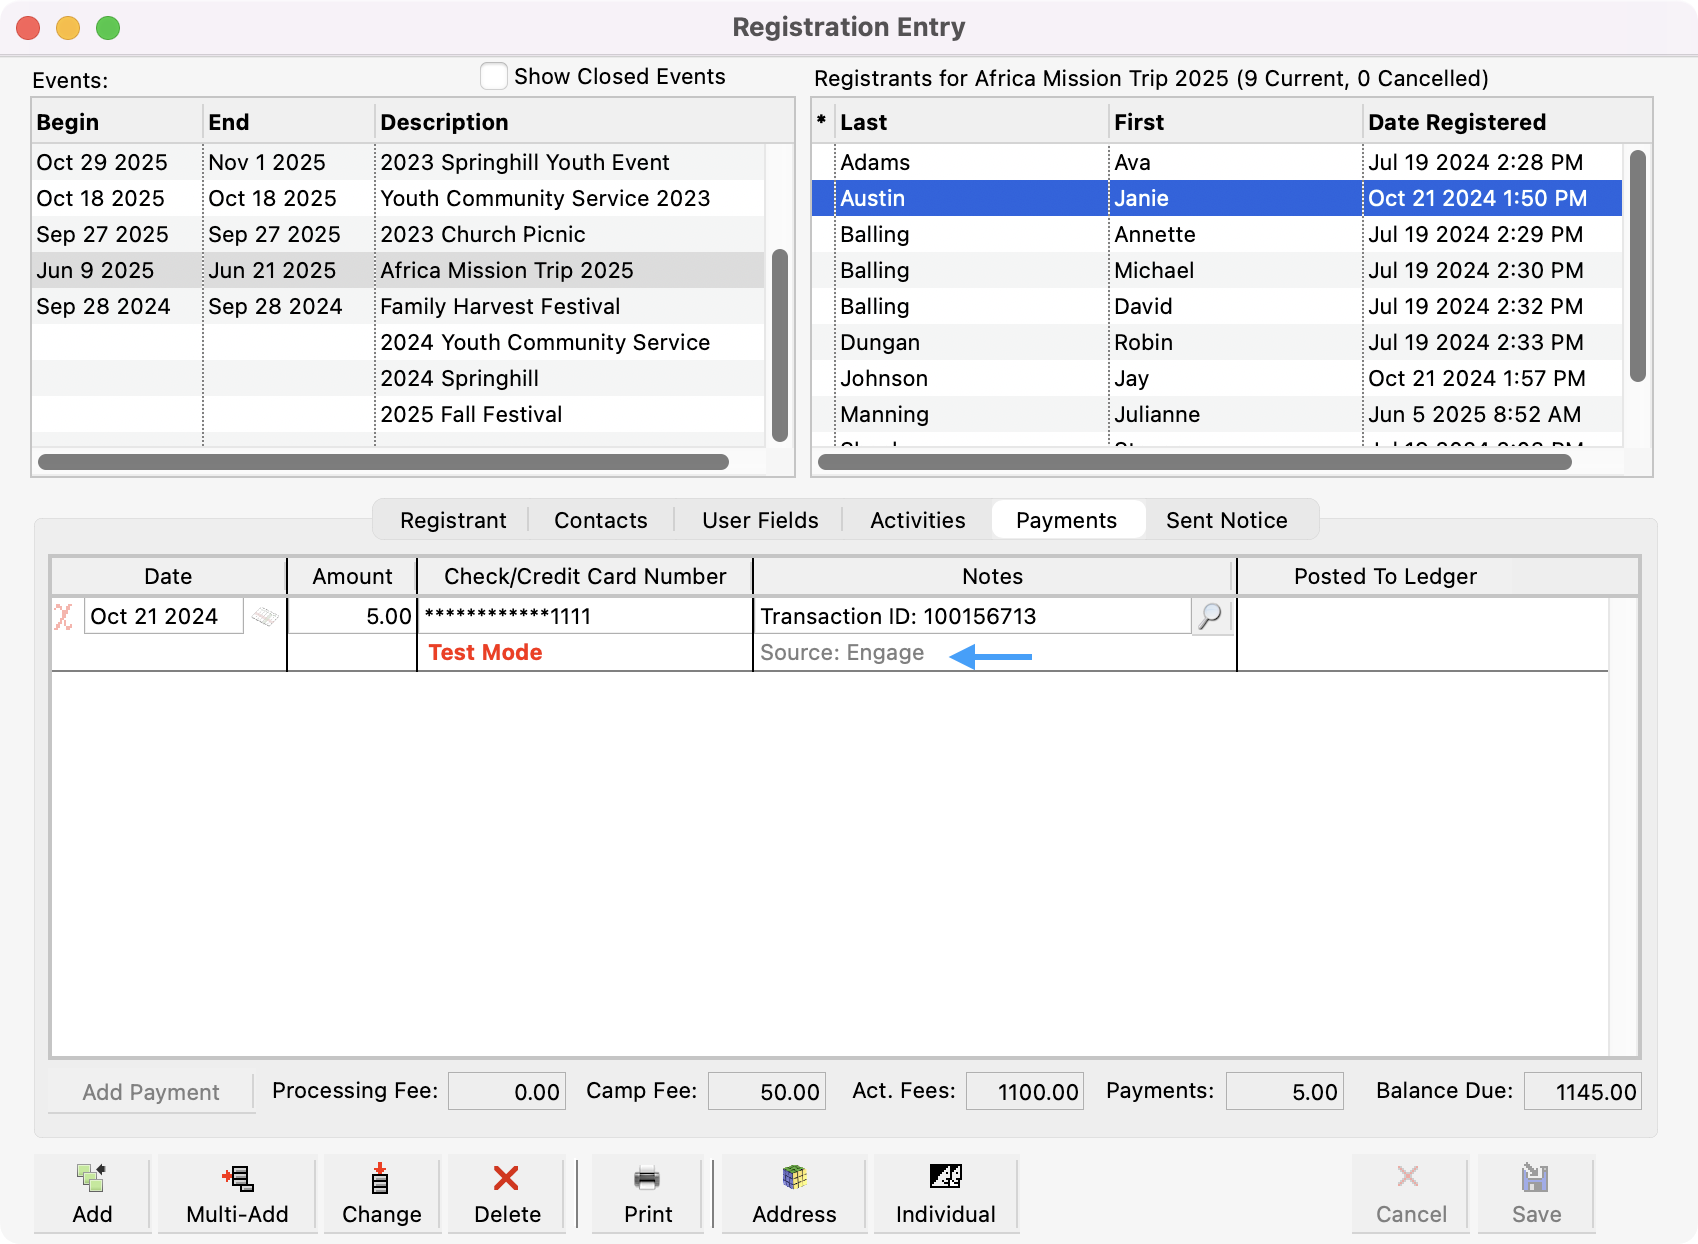Click the magnifier icon in the Notes column
The width and height of the screenshot is (1698, 1244).
(1211, 616)
